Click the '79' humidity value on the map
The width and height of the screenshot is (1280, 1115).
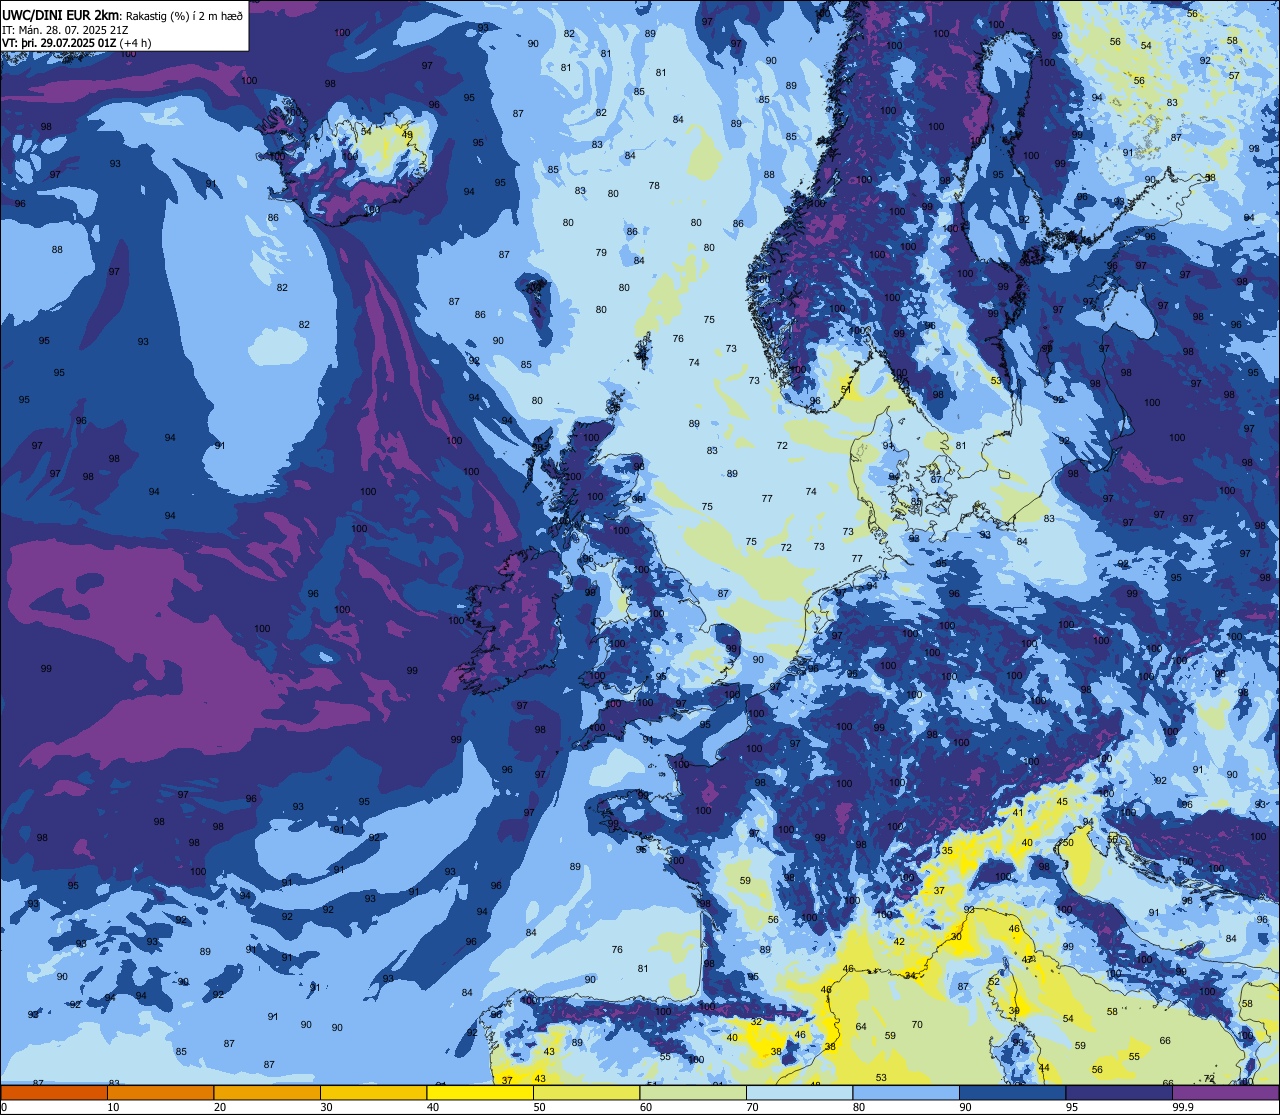point(601,253)
